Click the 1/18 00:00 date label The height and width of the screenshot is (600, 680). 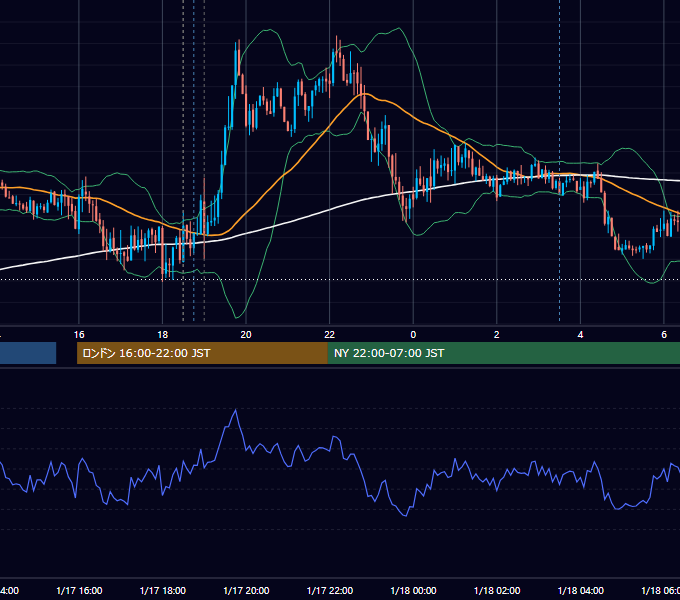tap(413, 590)
